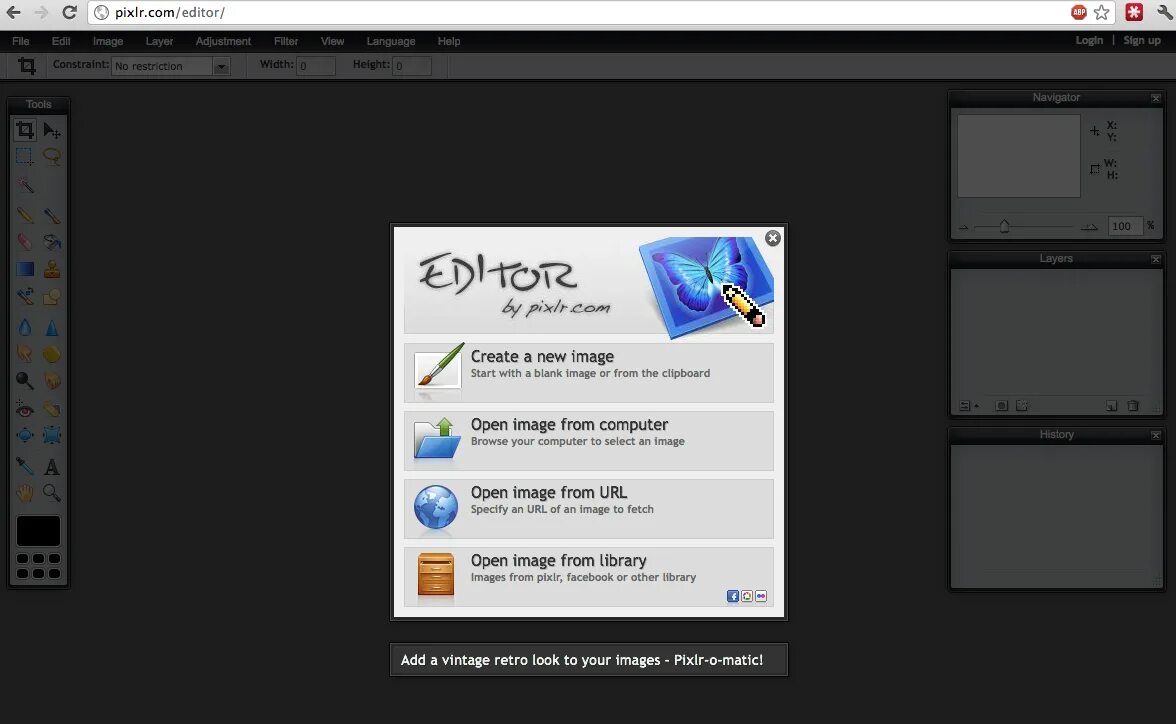The image size is (1176, 724).
Task: Open the main color swatch
Action: point(38,530)
